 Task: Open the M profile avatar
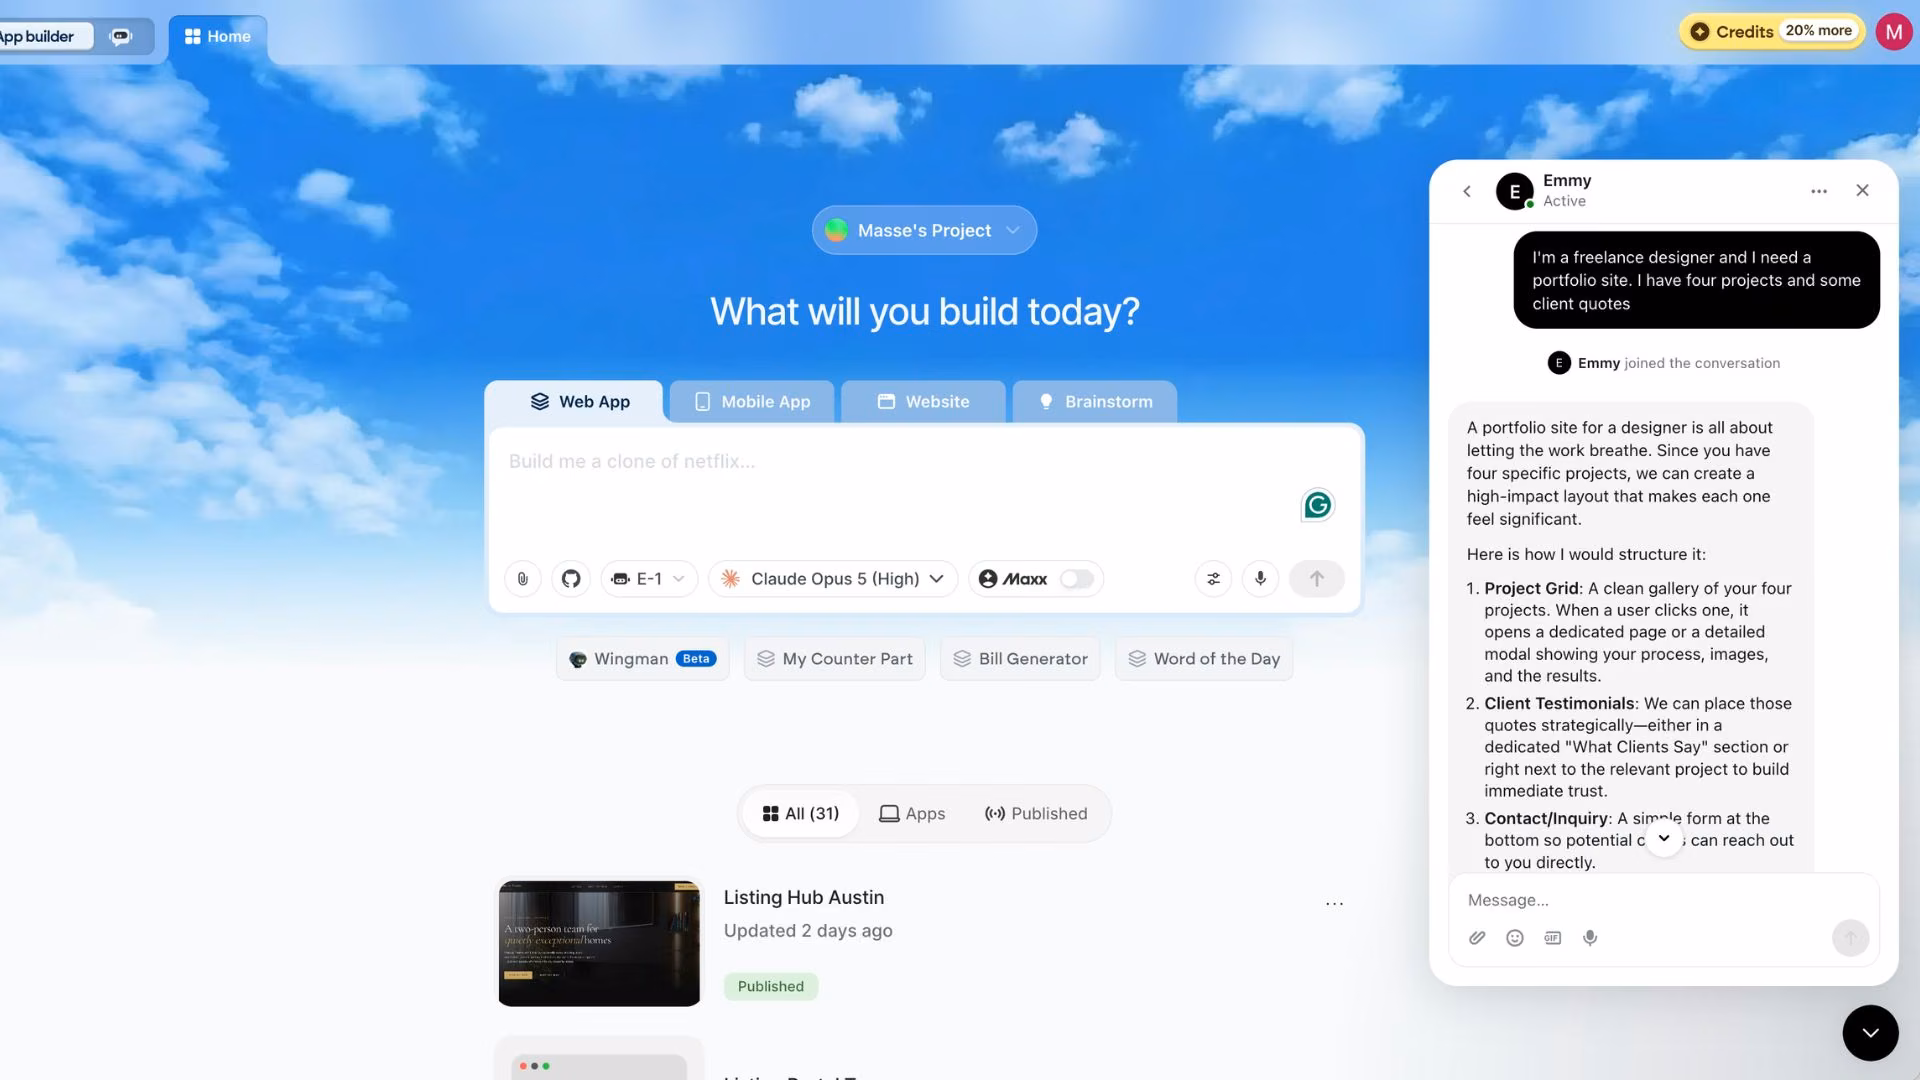click(1893, 32)
